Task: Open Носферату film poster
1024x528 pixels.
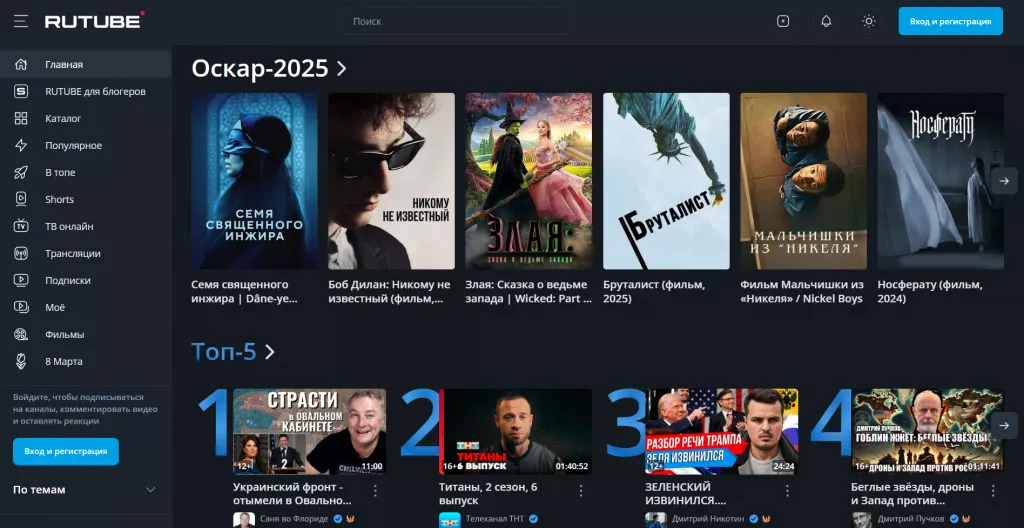Action: pos(940,181)
